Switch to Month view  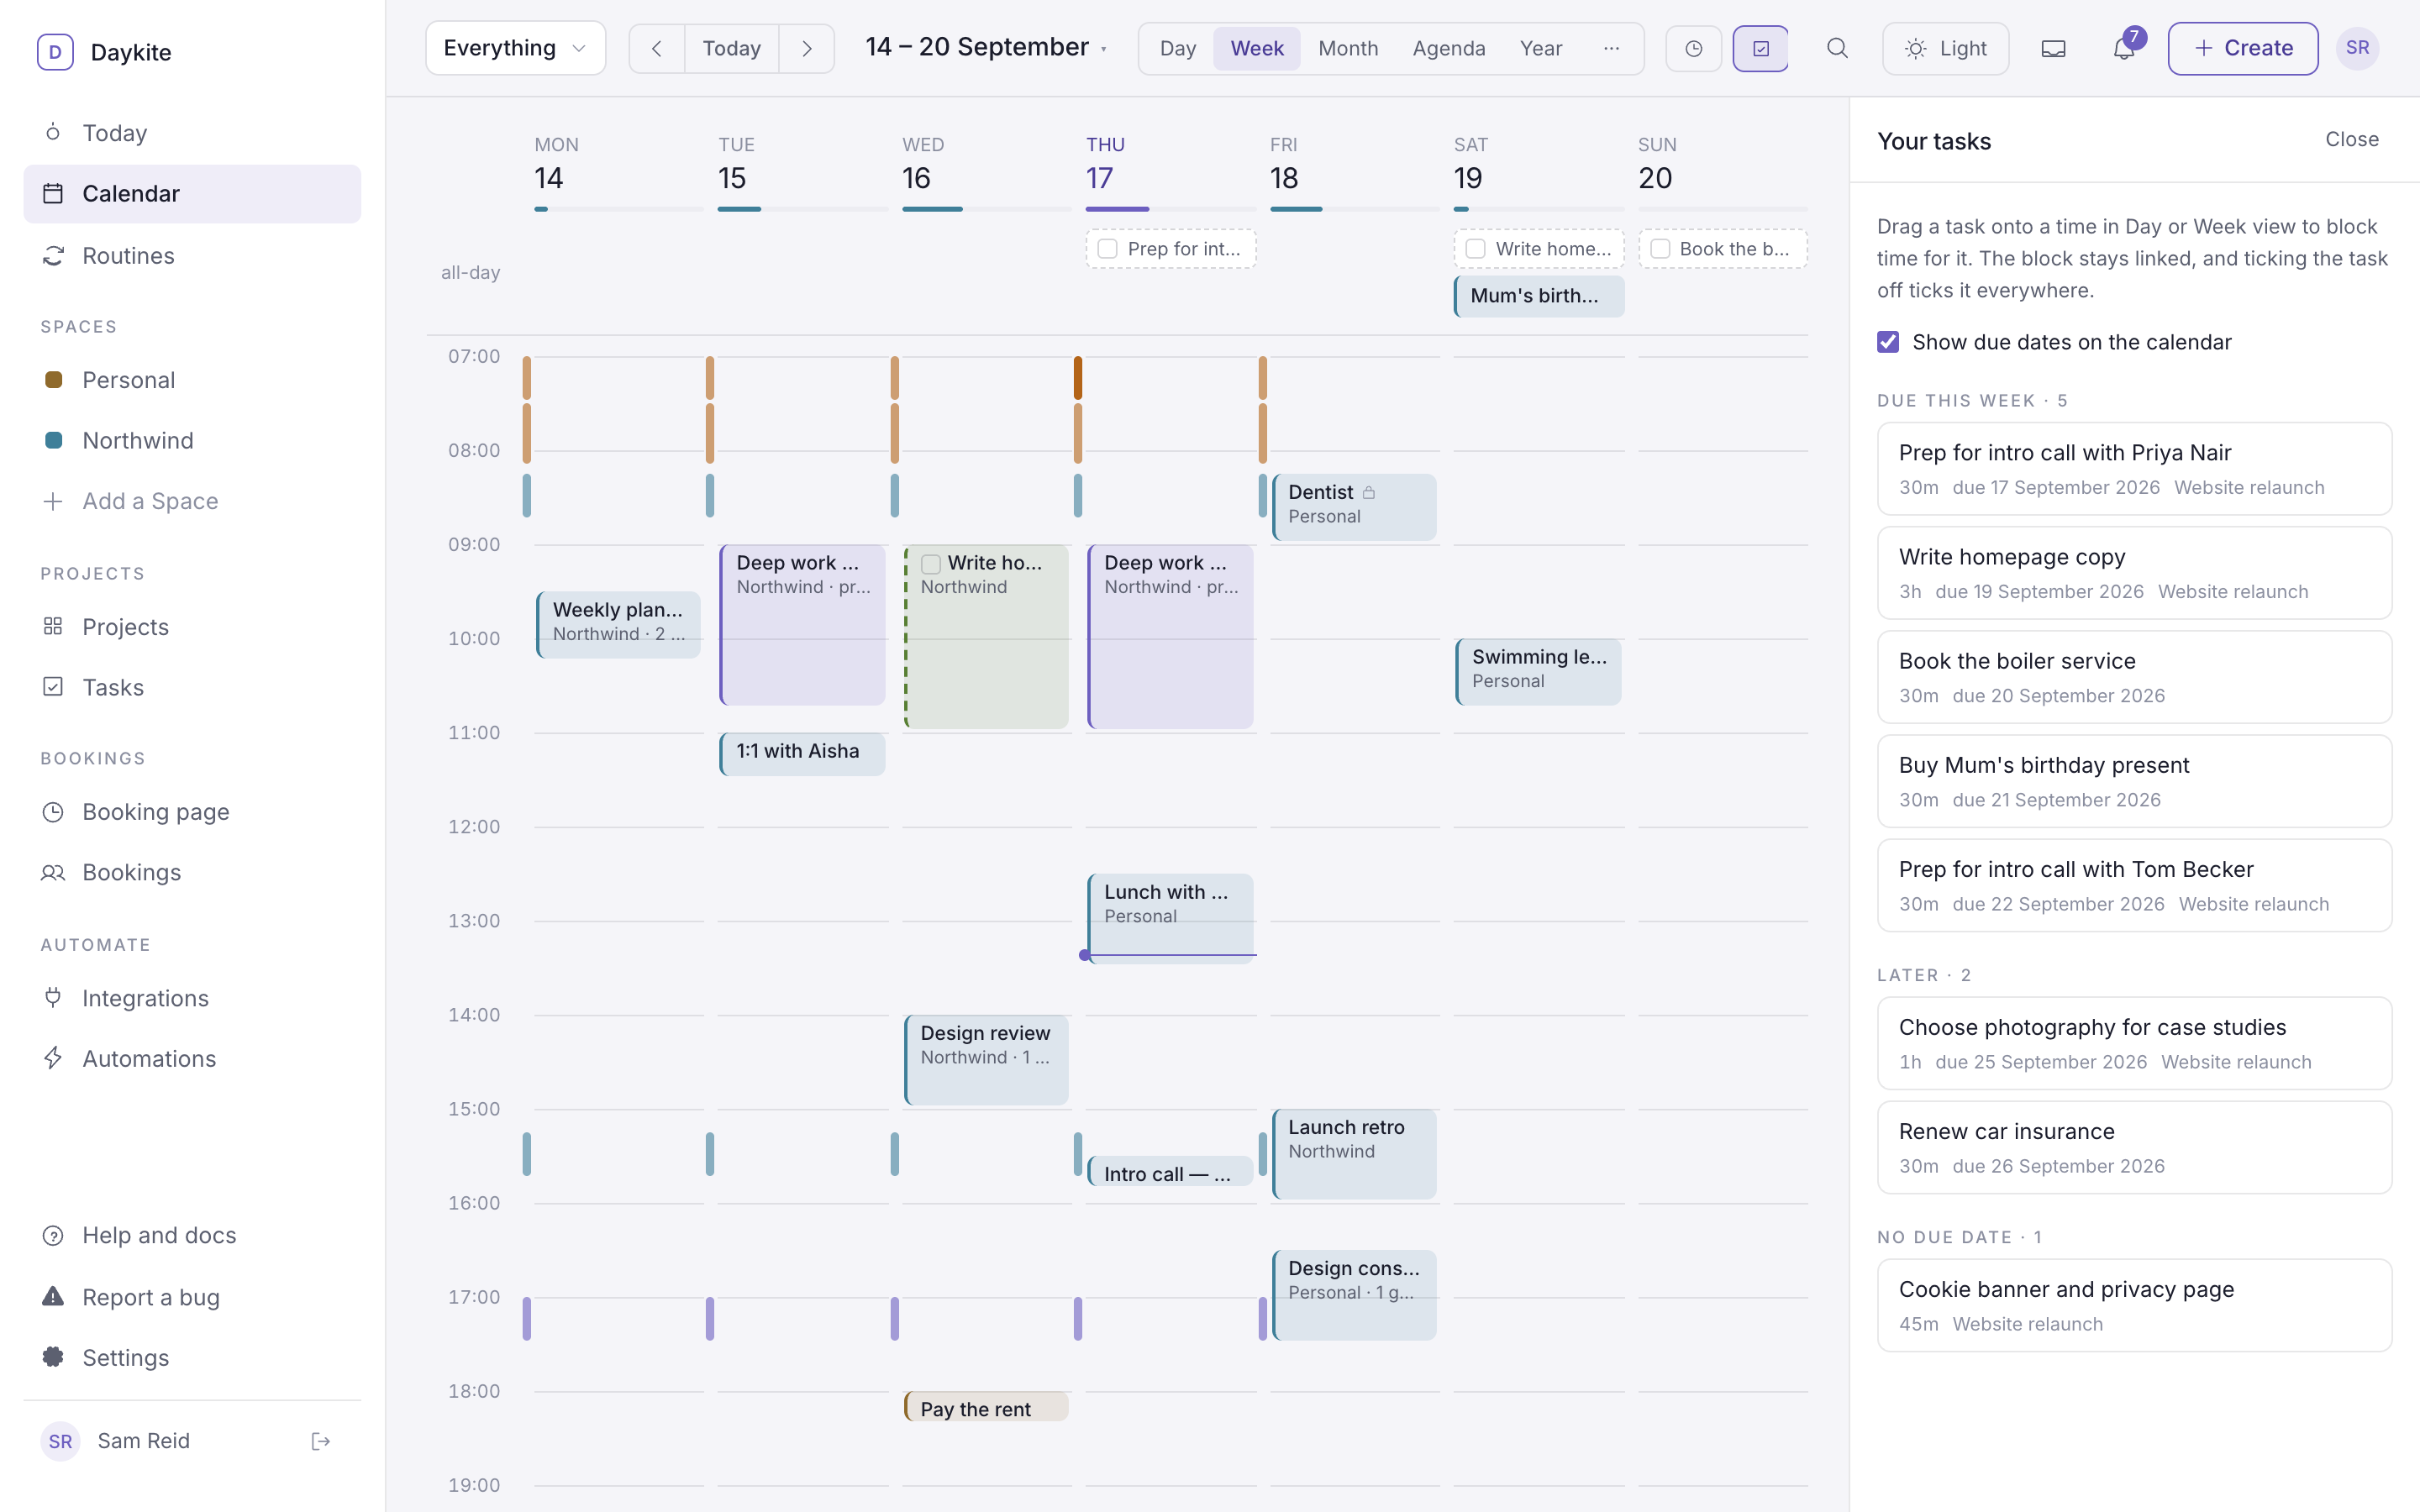[1347, 48]
